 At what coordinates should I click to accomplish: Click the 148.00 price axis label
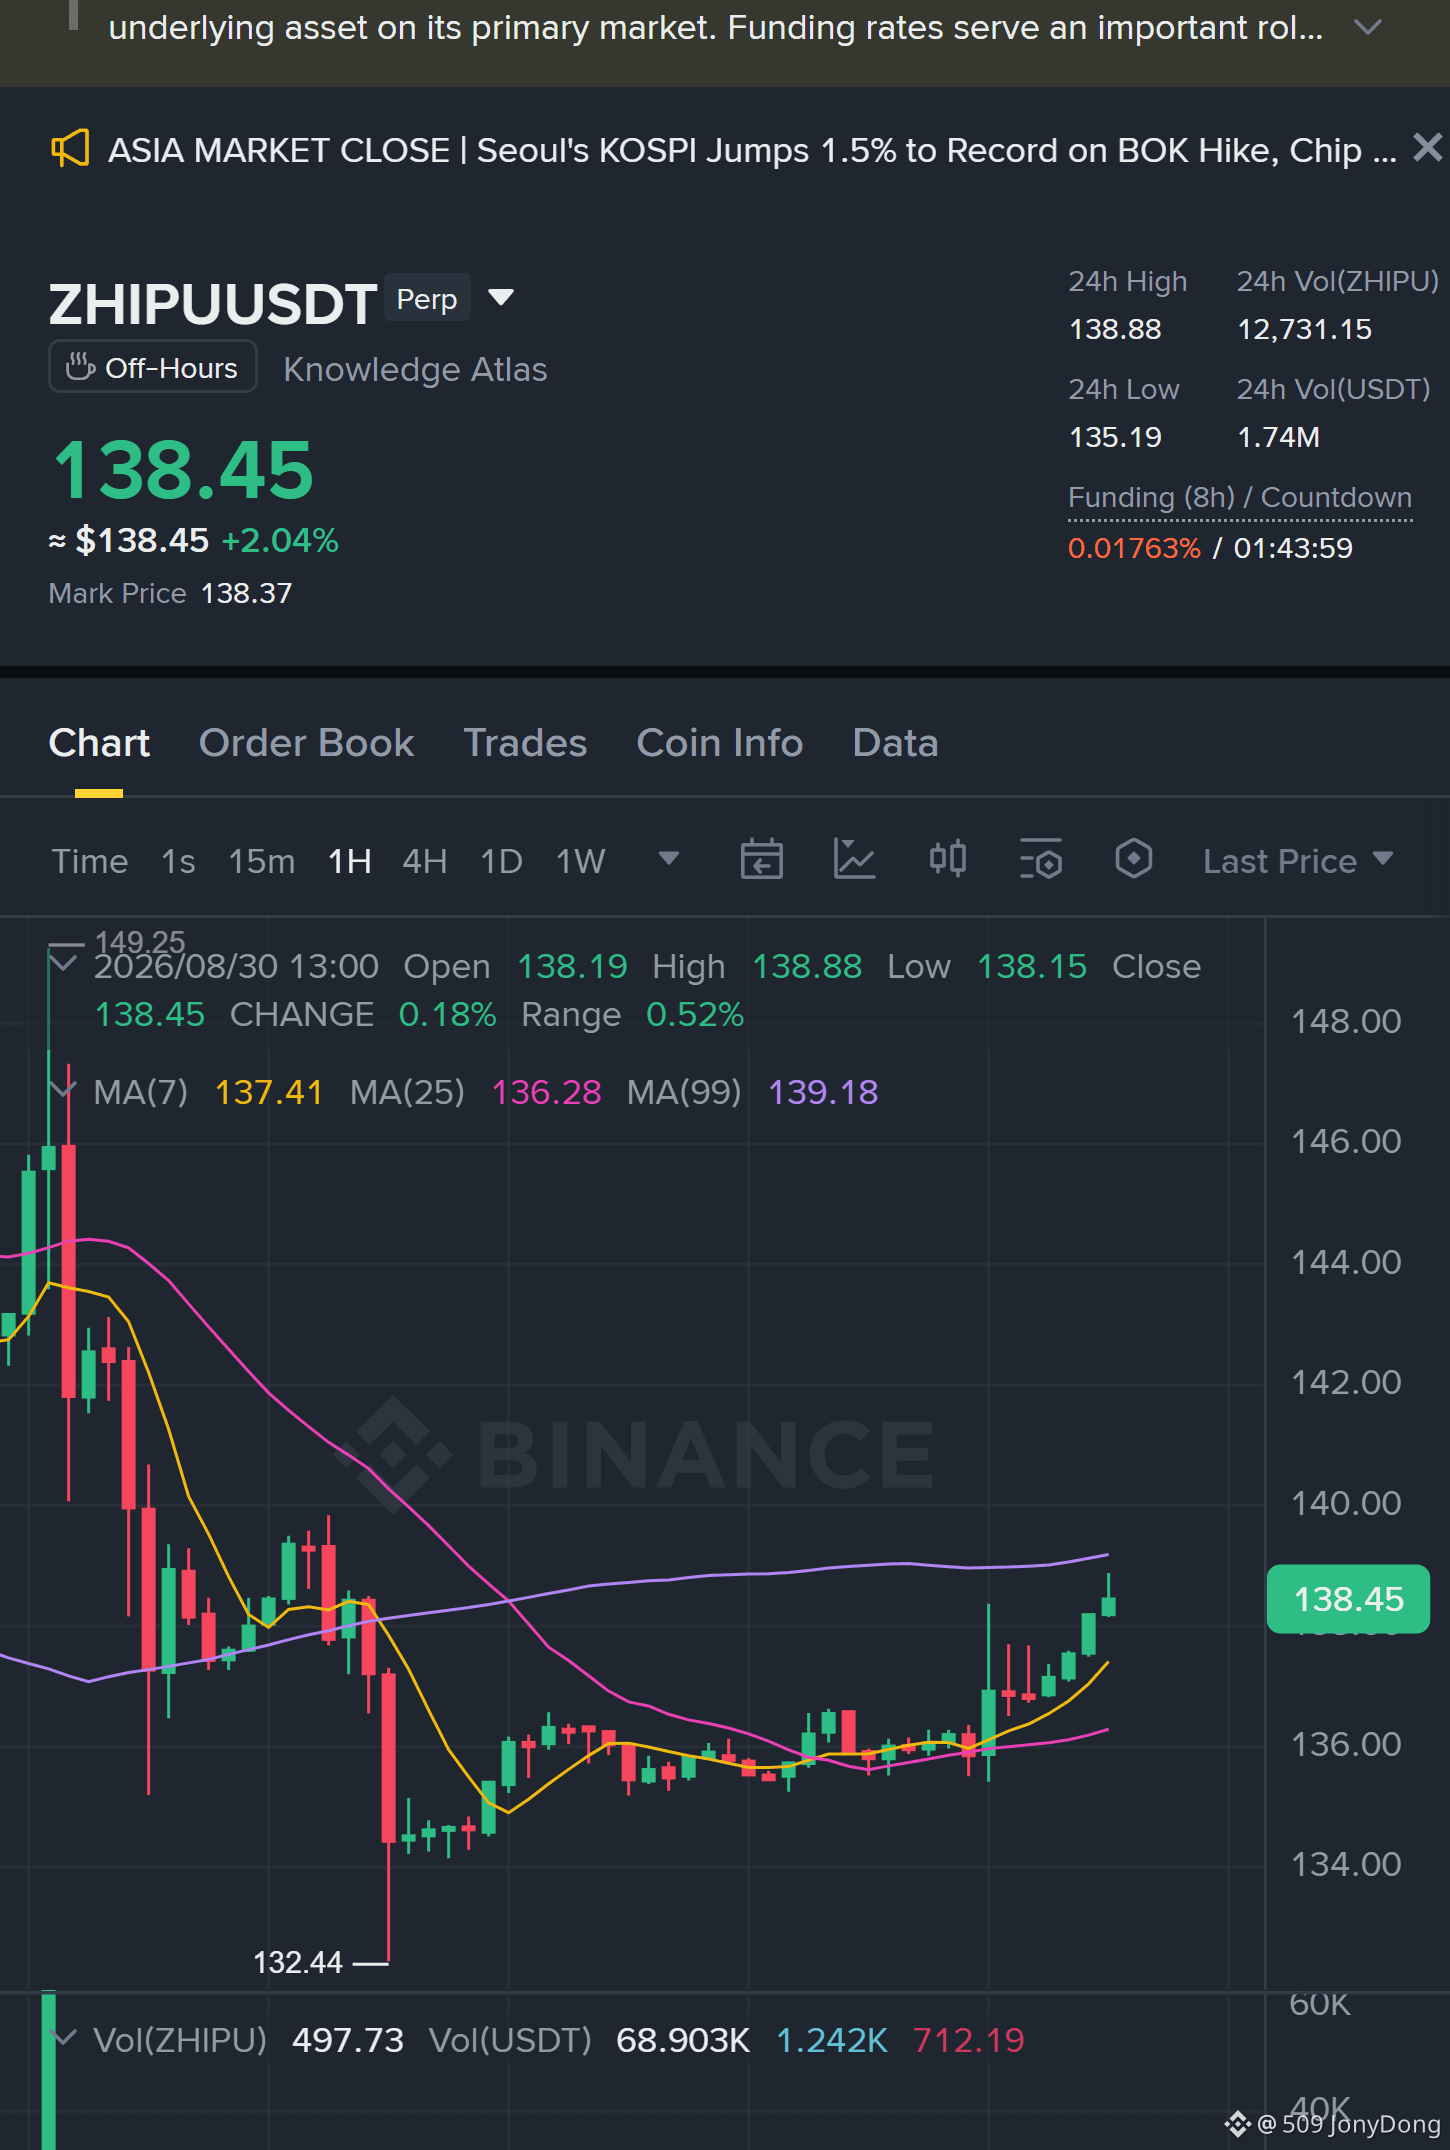pyautogui.click(x=1346, y=1021)
